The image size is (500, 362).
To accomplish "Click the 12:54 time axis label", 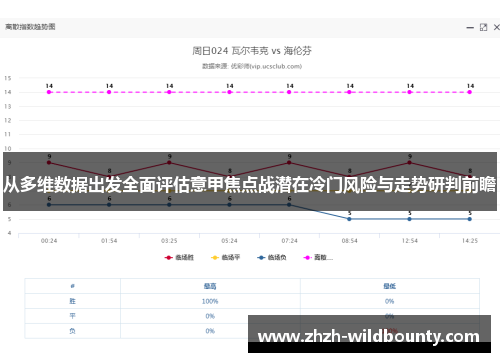I will (x=410, y=241).
